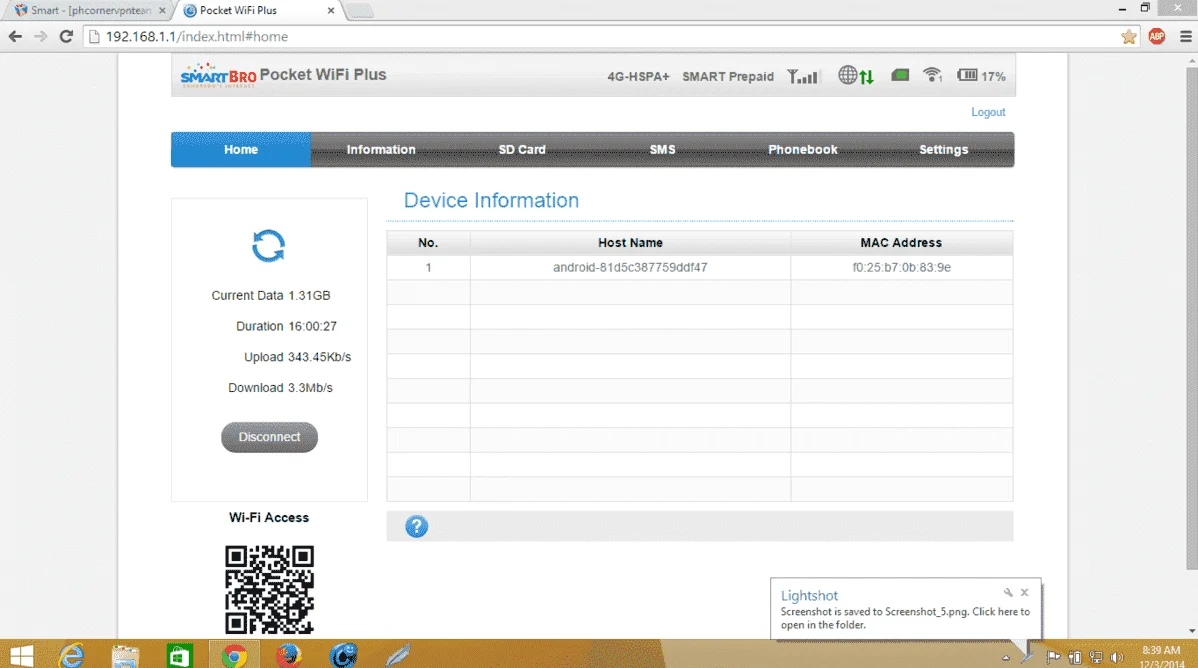Click the Disconnect button
The height and width of the screenshot is (668, 1198).
pos(270,437)
